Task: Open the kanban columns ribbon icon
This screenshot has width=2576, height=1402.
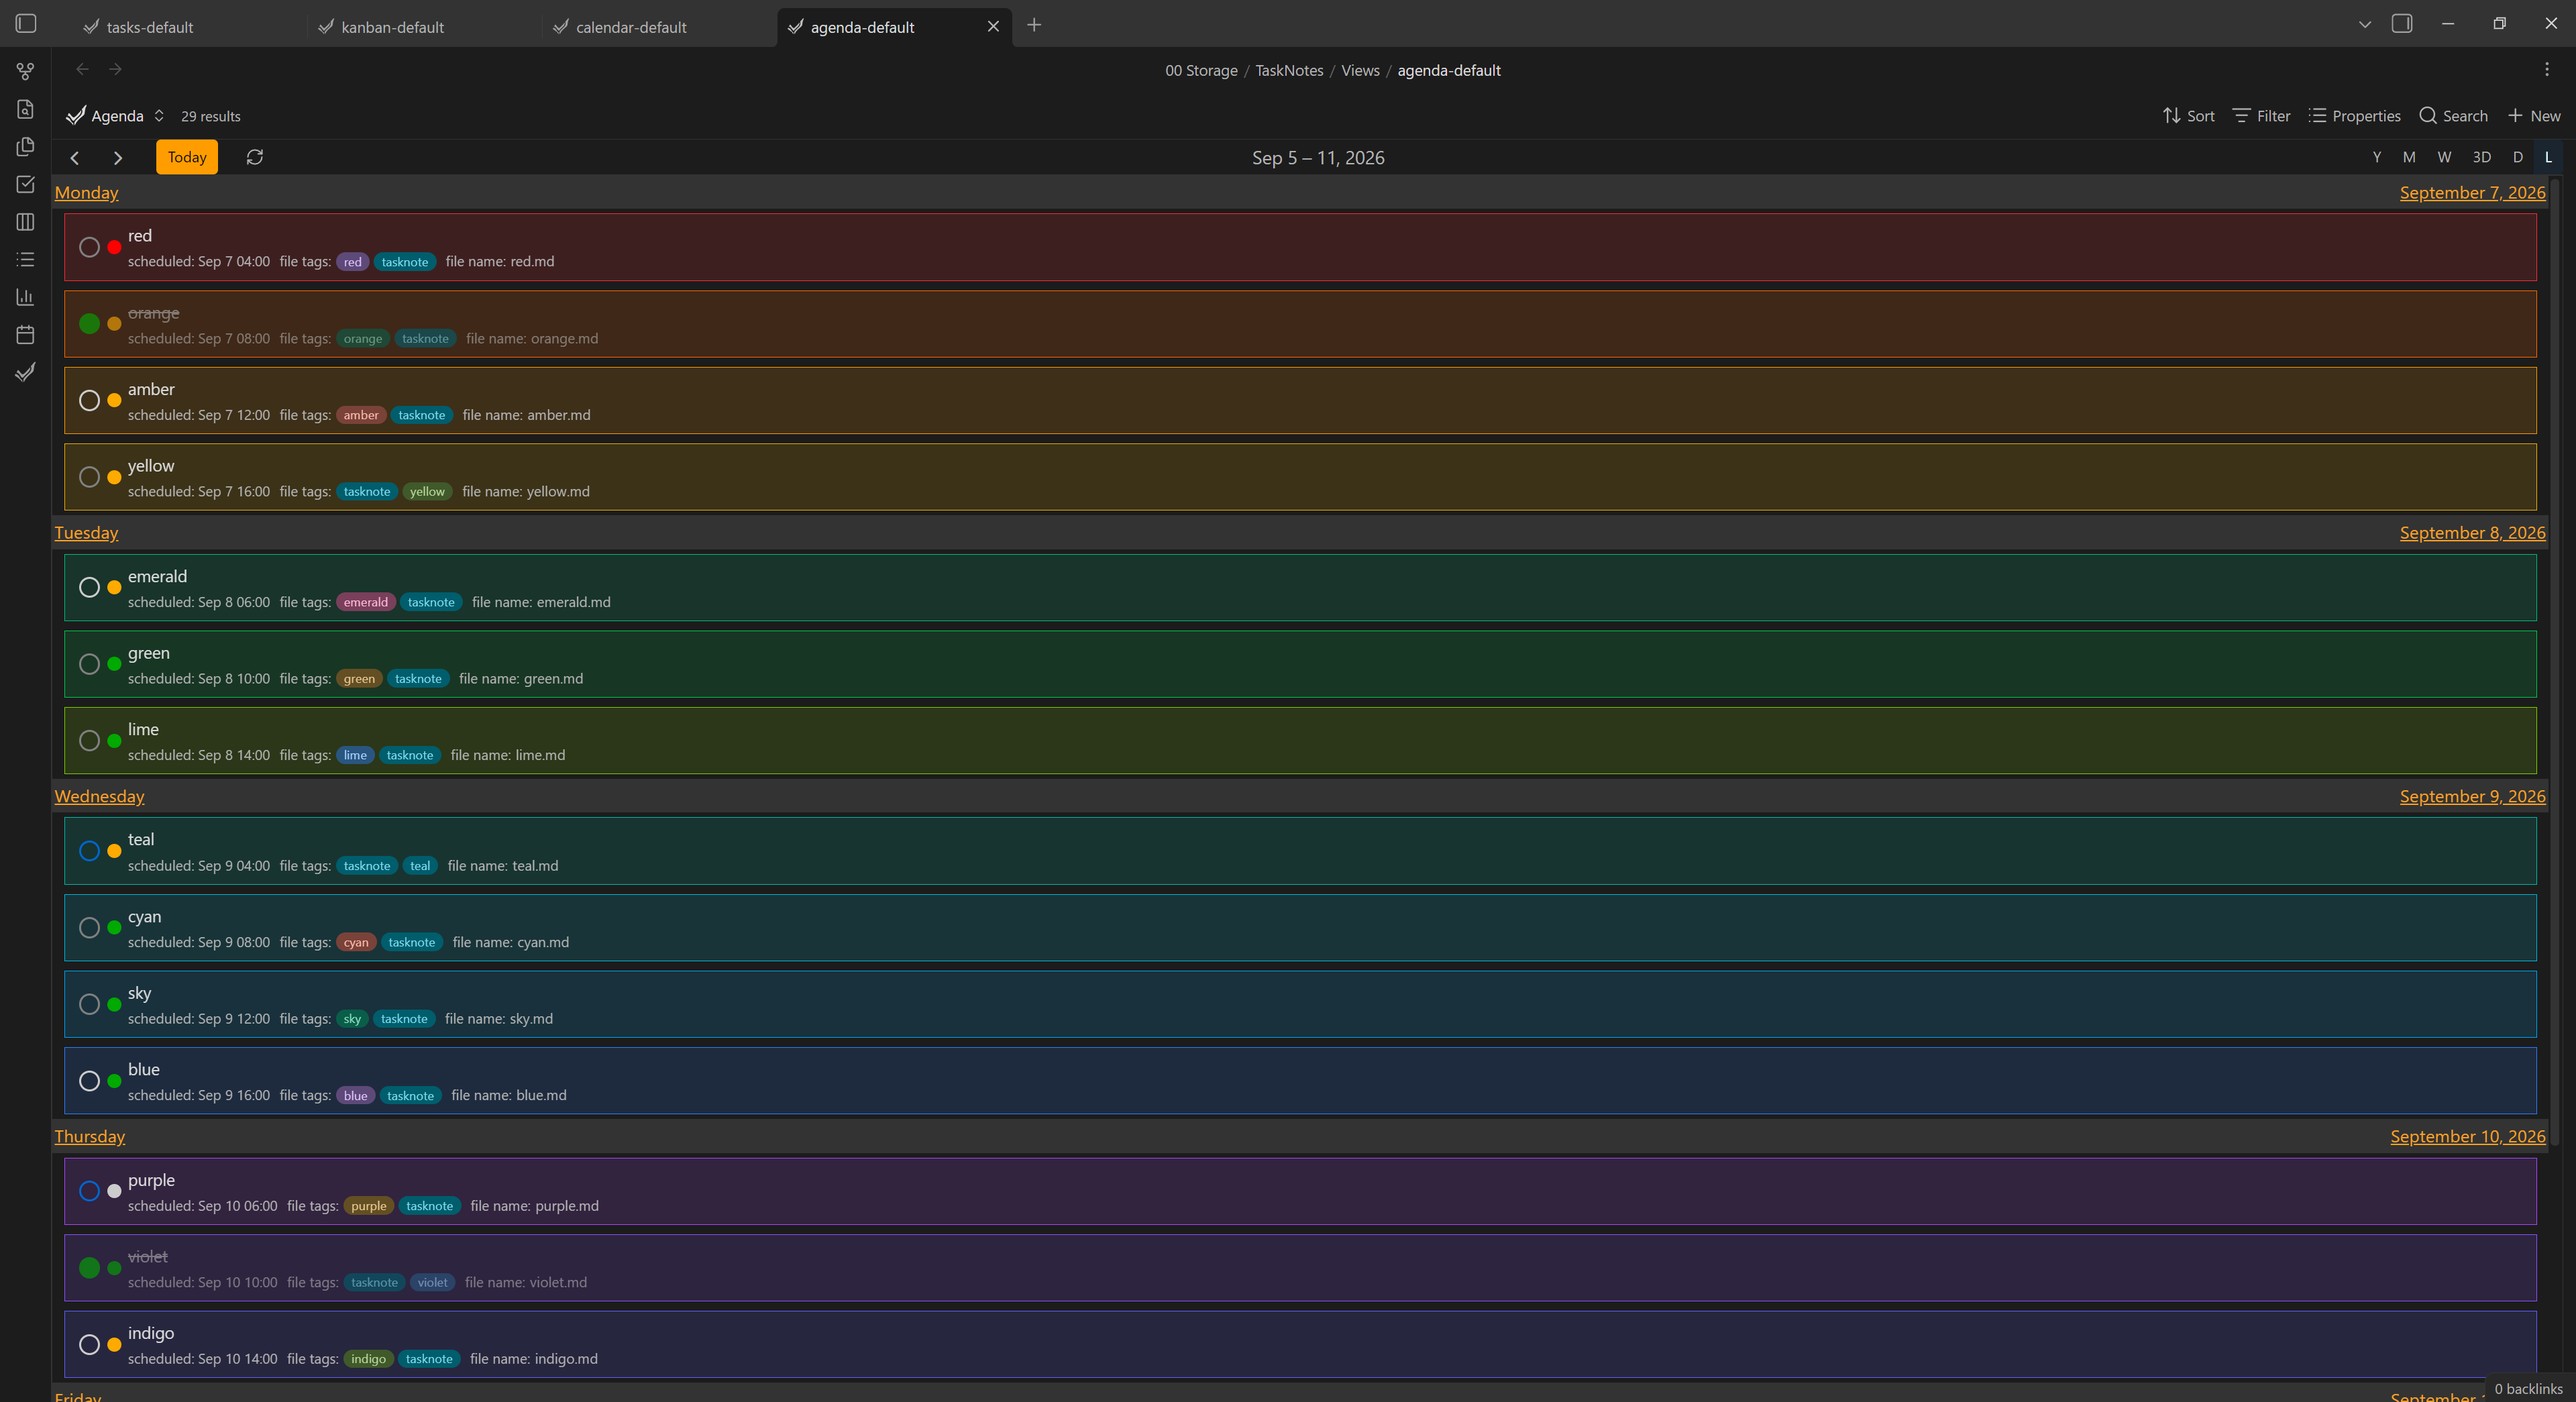Action: coord(26,222)
